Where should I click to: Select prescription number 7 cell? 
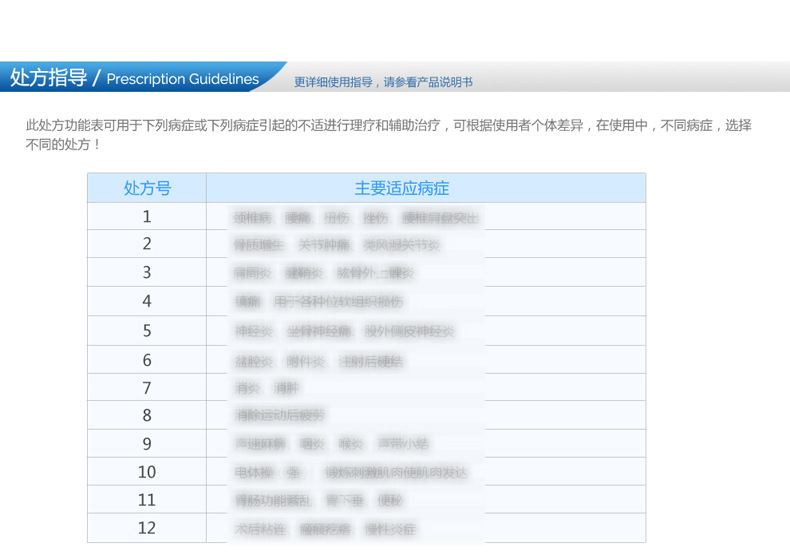coord(147,387)
